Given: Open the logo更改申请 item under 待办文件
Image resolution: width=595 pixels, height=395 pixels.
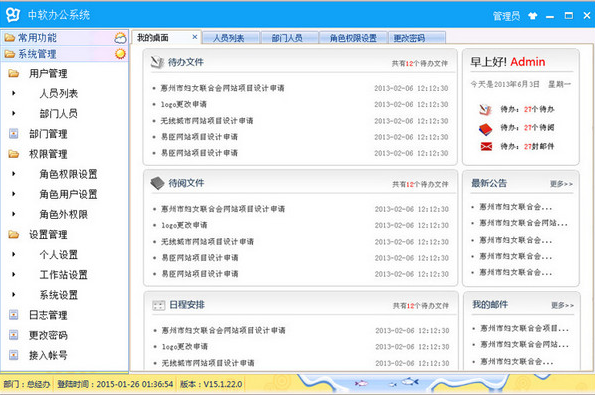Looking at the screenshot, I should 184,104.
